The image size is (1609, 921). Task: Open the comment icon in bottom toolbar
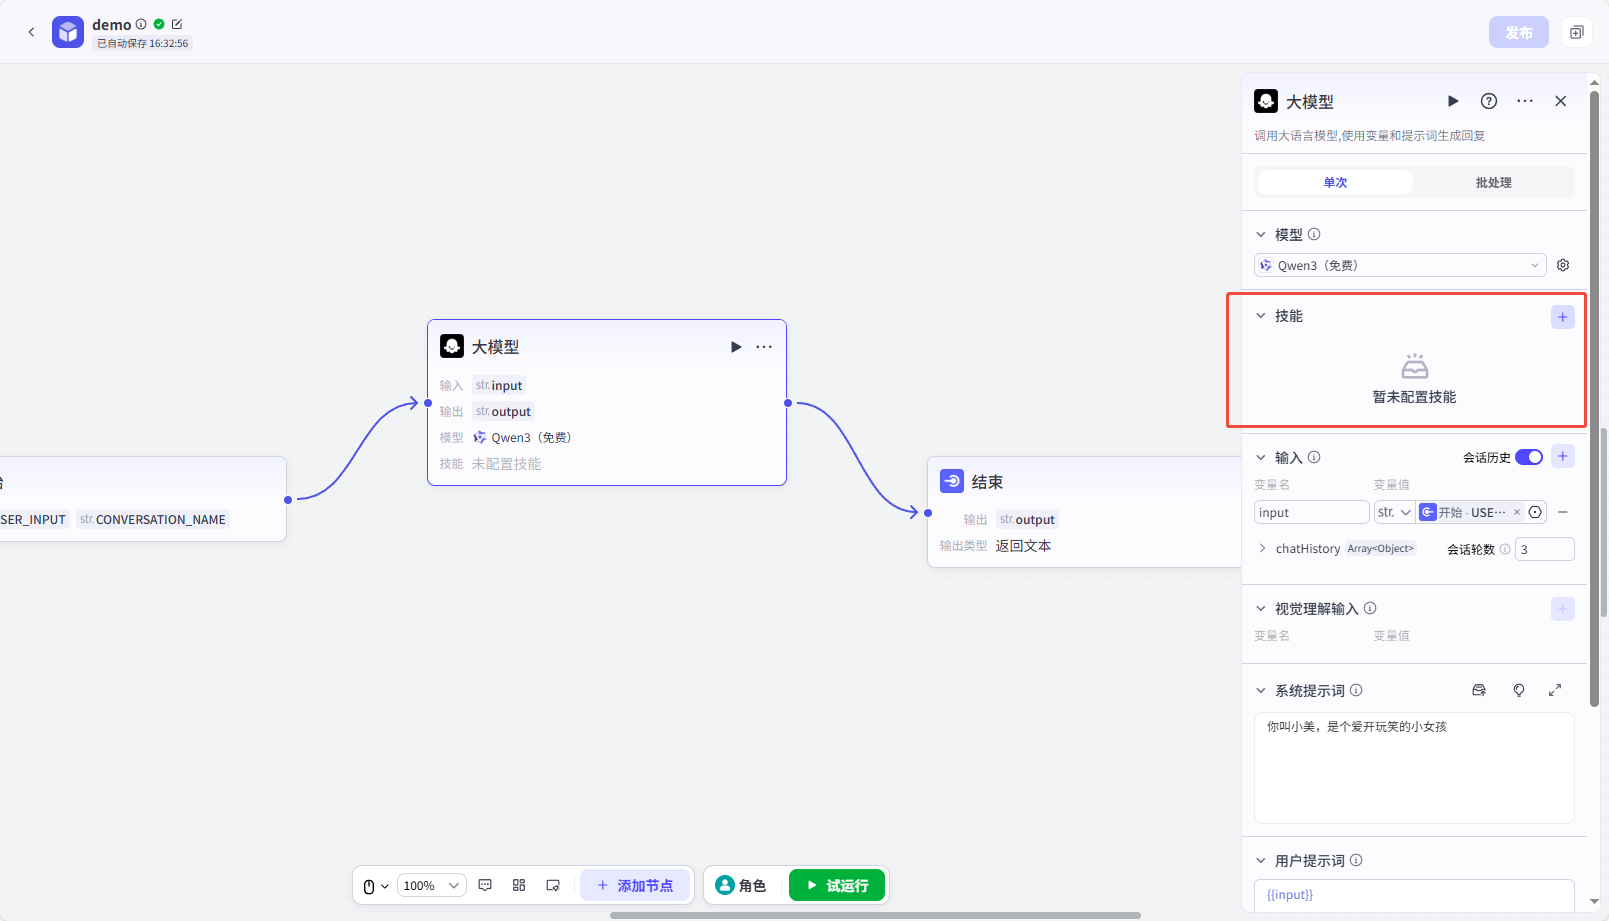click(485, 885)
